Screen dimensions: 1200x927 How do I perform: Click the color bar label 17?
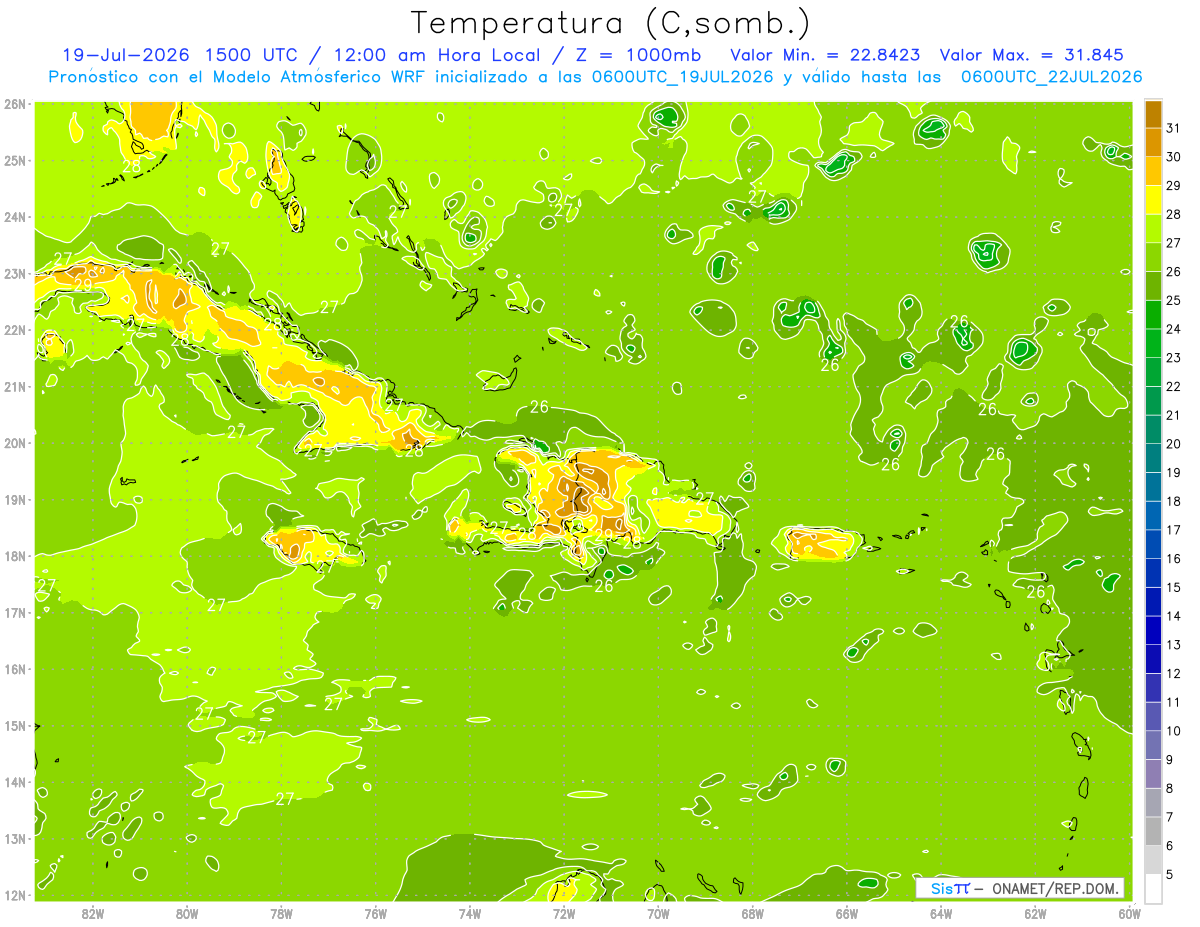(x=1173, y=530)
